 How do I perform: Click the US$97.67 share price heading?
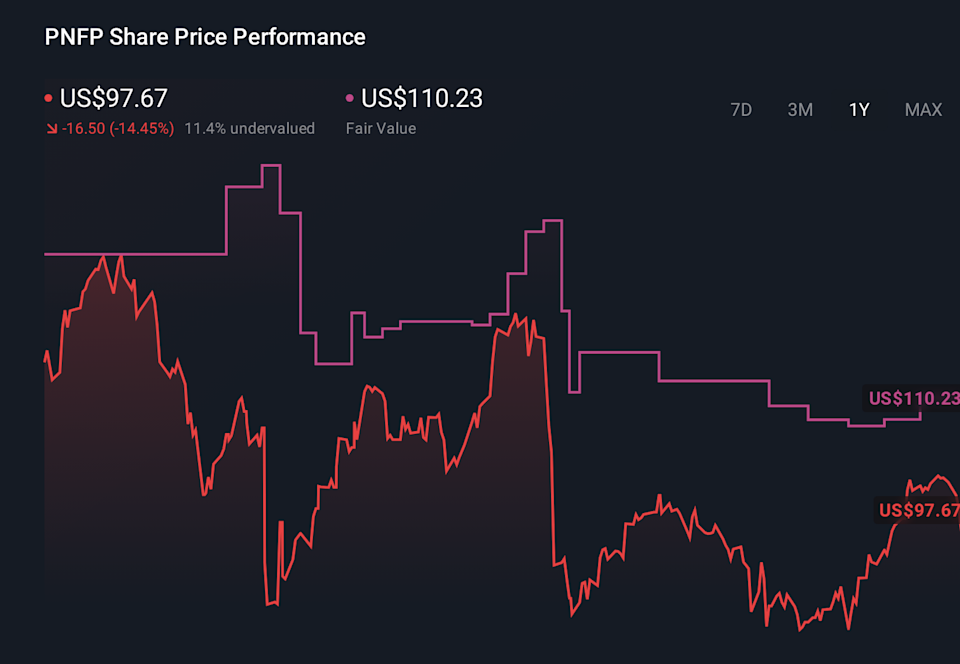(114, 98)
